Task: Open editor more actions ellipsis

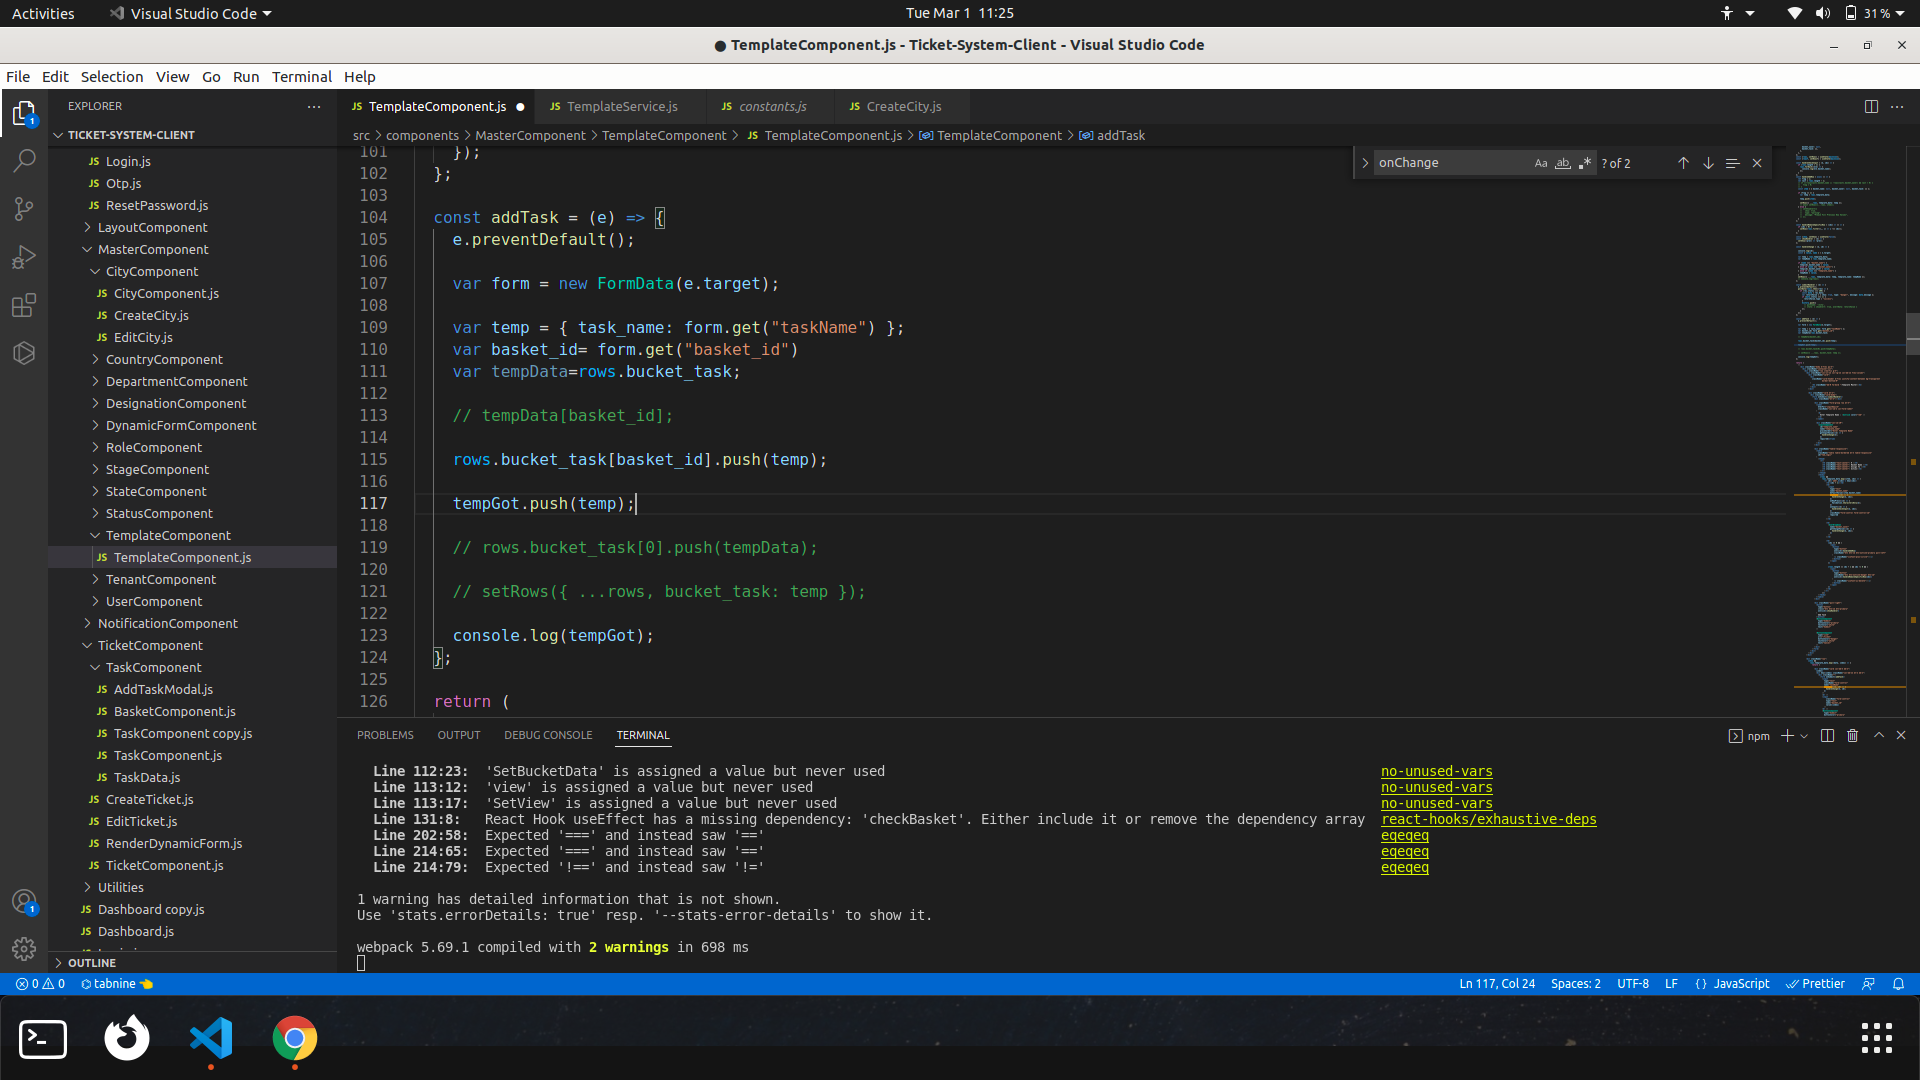Action: (1897, 106)
